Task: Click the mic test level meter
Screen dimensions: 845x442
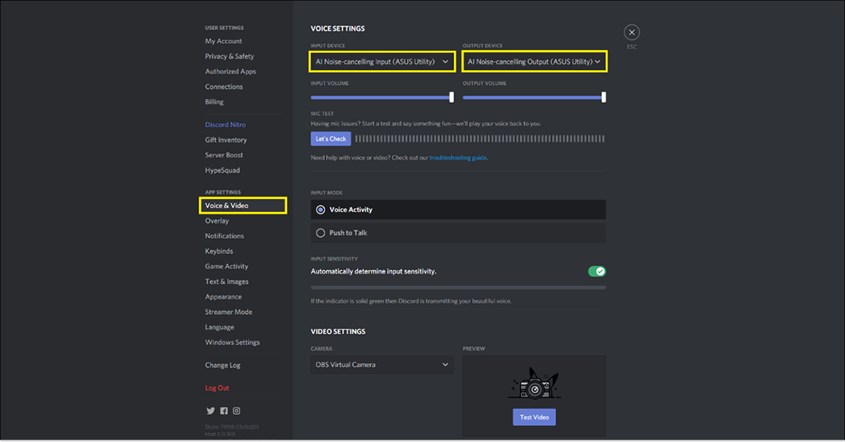Action: 480,139
